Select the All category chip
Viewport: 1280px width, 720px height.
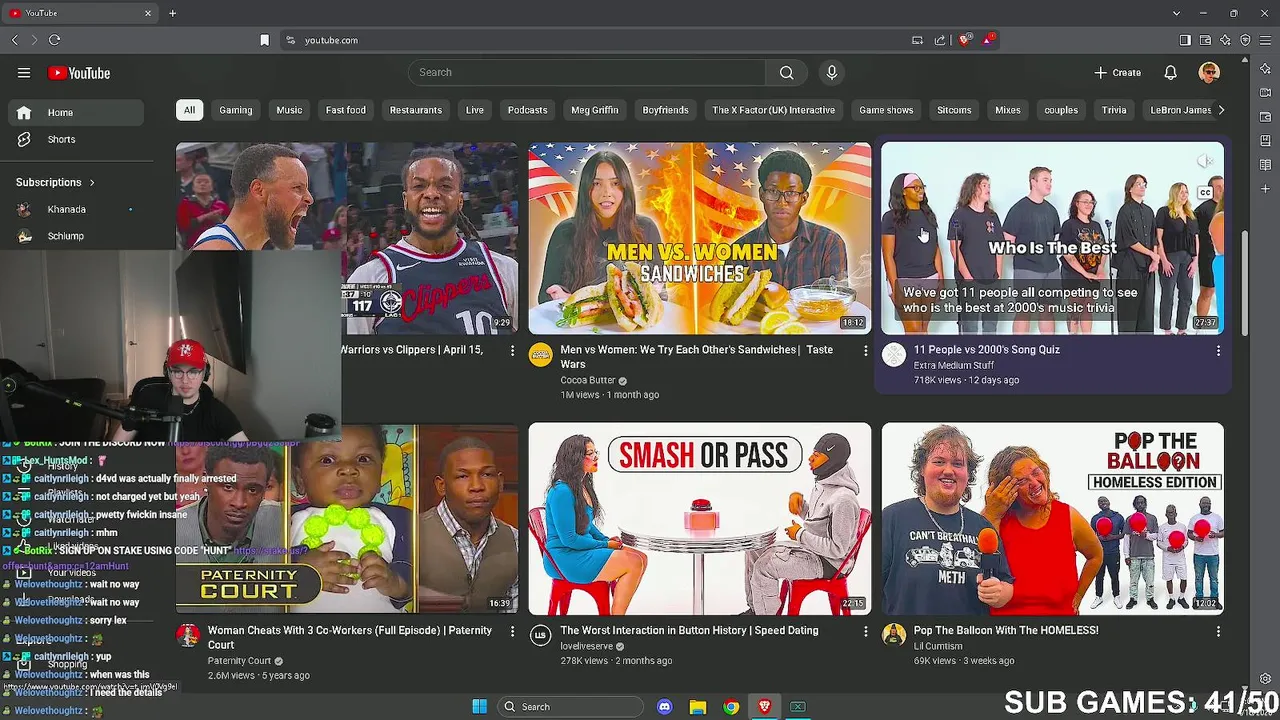(189, 110)
